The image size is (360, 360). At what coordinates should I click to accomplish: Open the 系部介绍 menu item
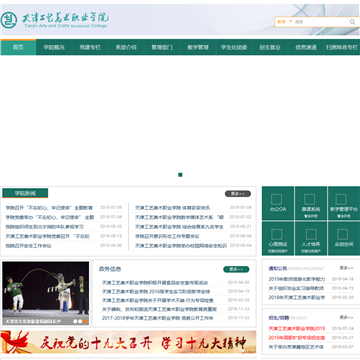tap(126, 47)
